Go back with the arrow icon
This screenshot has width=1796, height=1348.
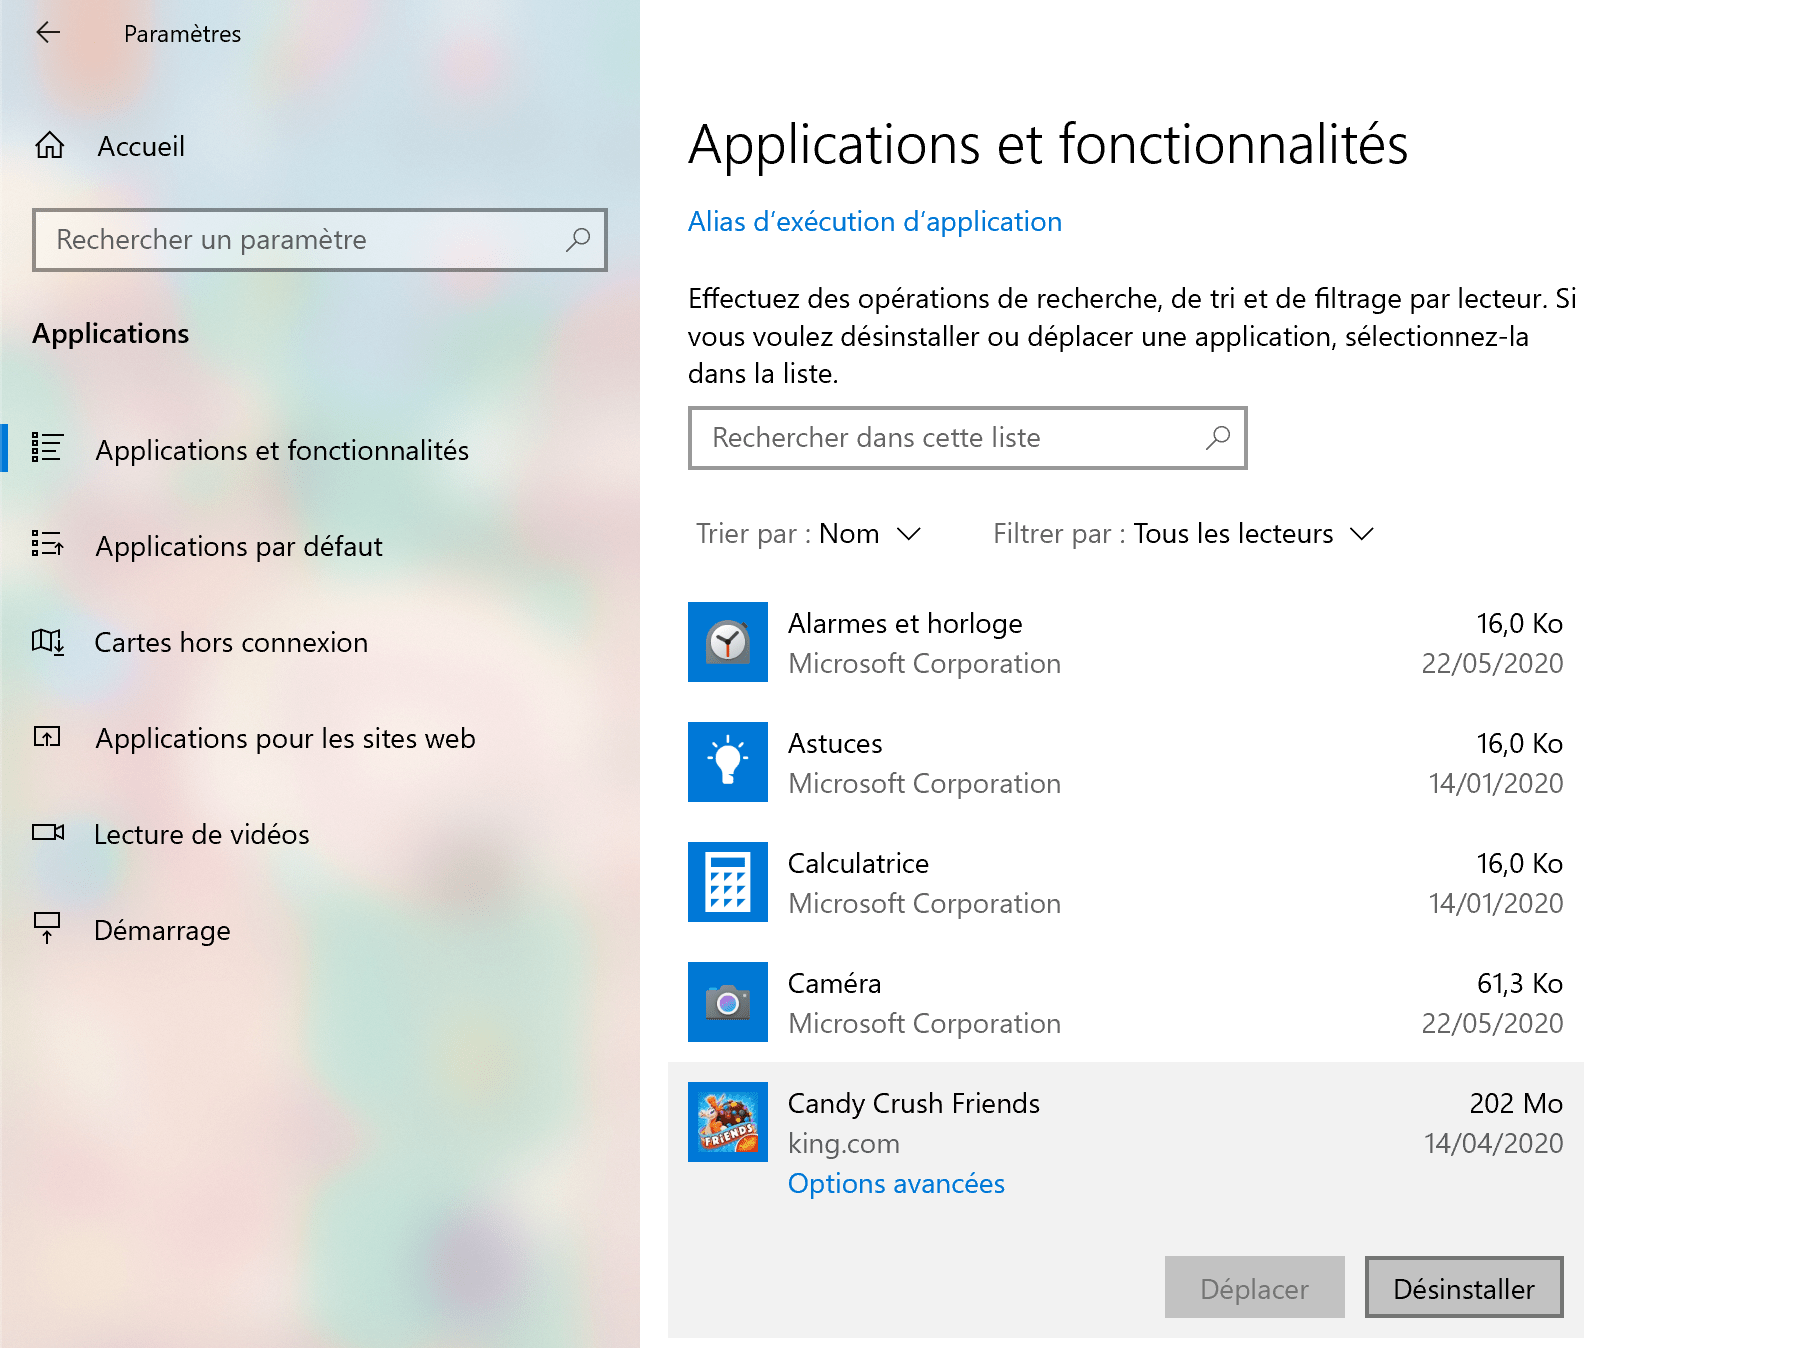(48, 33)
